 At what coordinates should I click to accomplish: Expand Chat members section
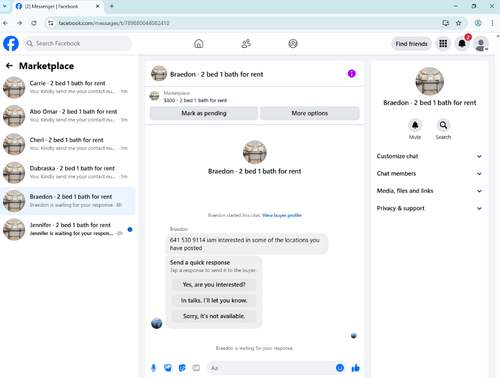[x=429, y=174]
